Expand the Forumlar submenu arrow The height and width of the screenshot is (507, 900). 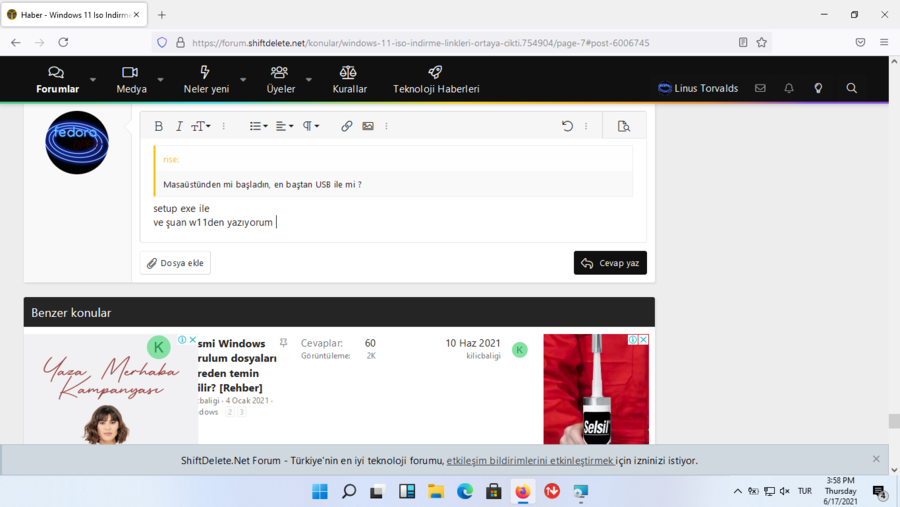(93, 80)
